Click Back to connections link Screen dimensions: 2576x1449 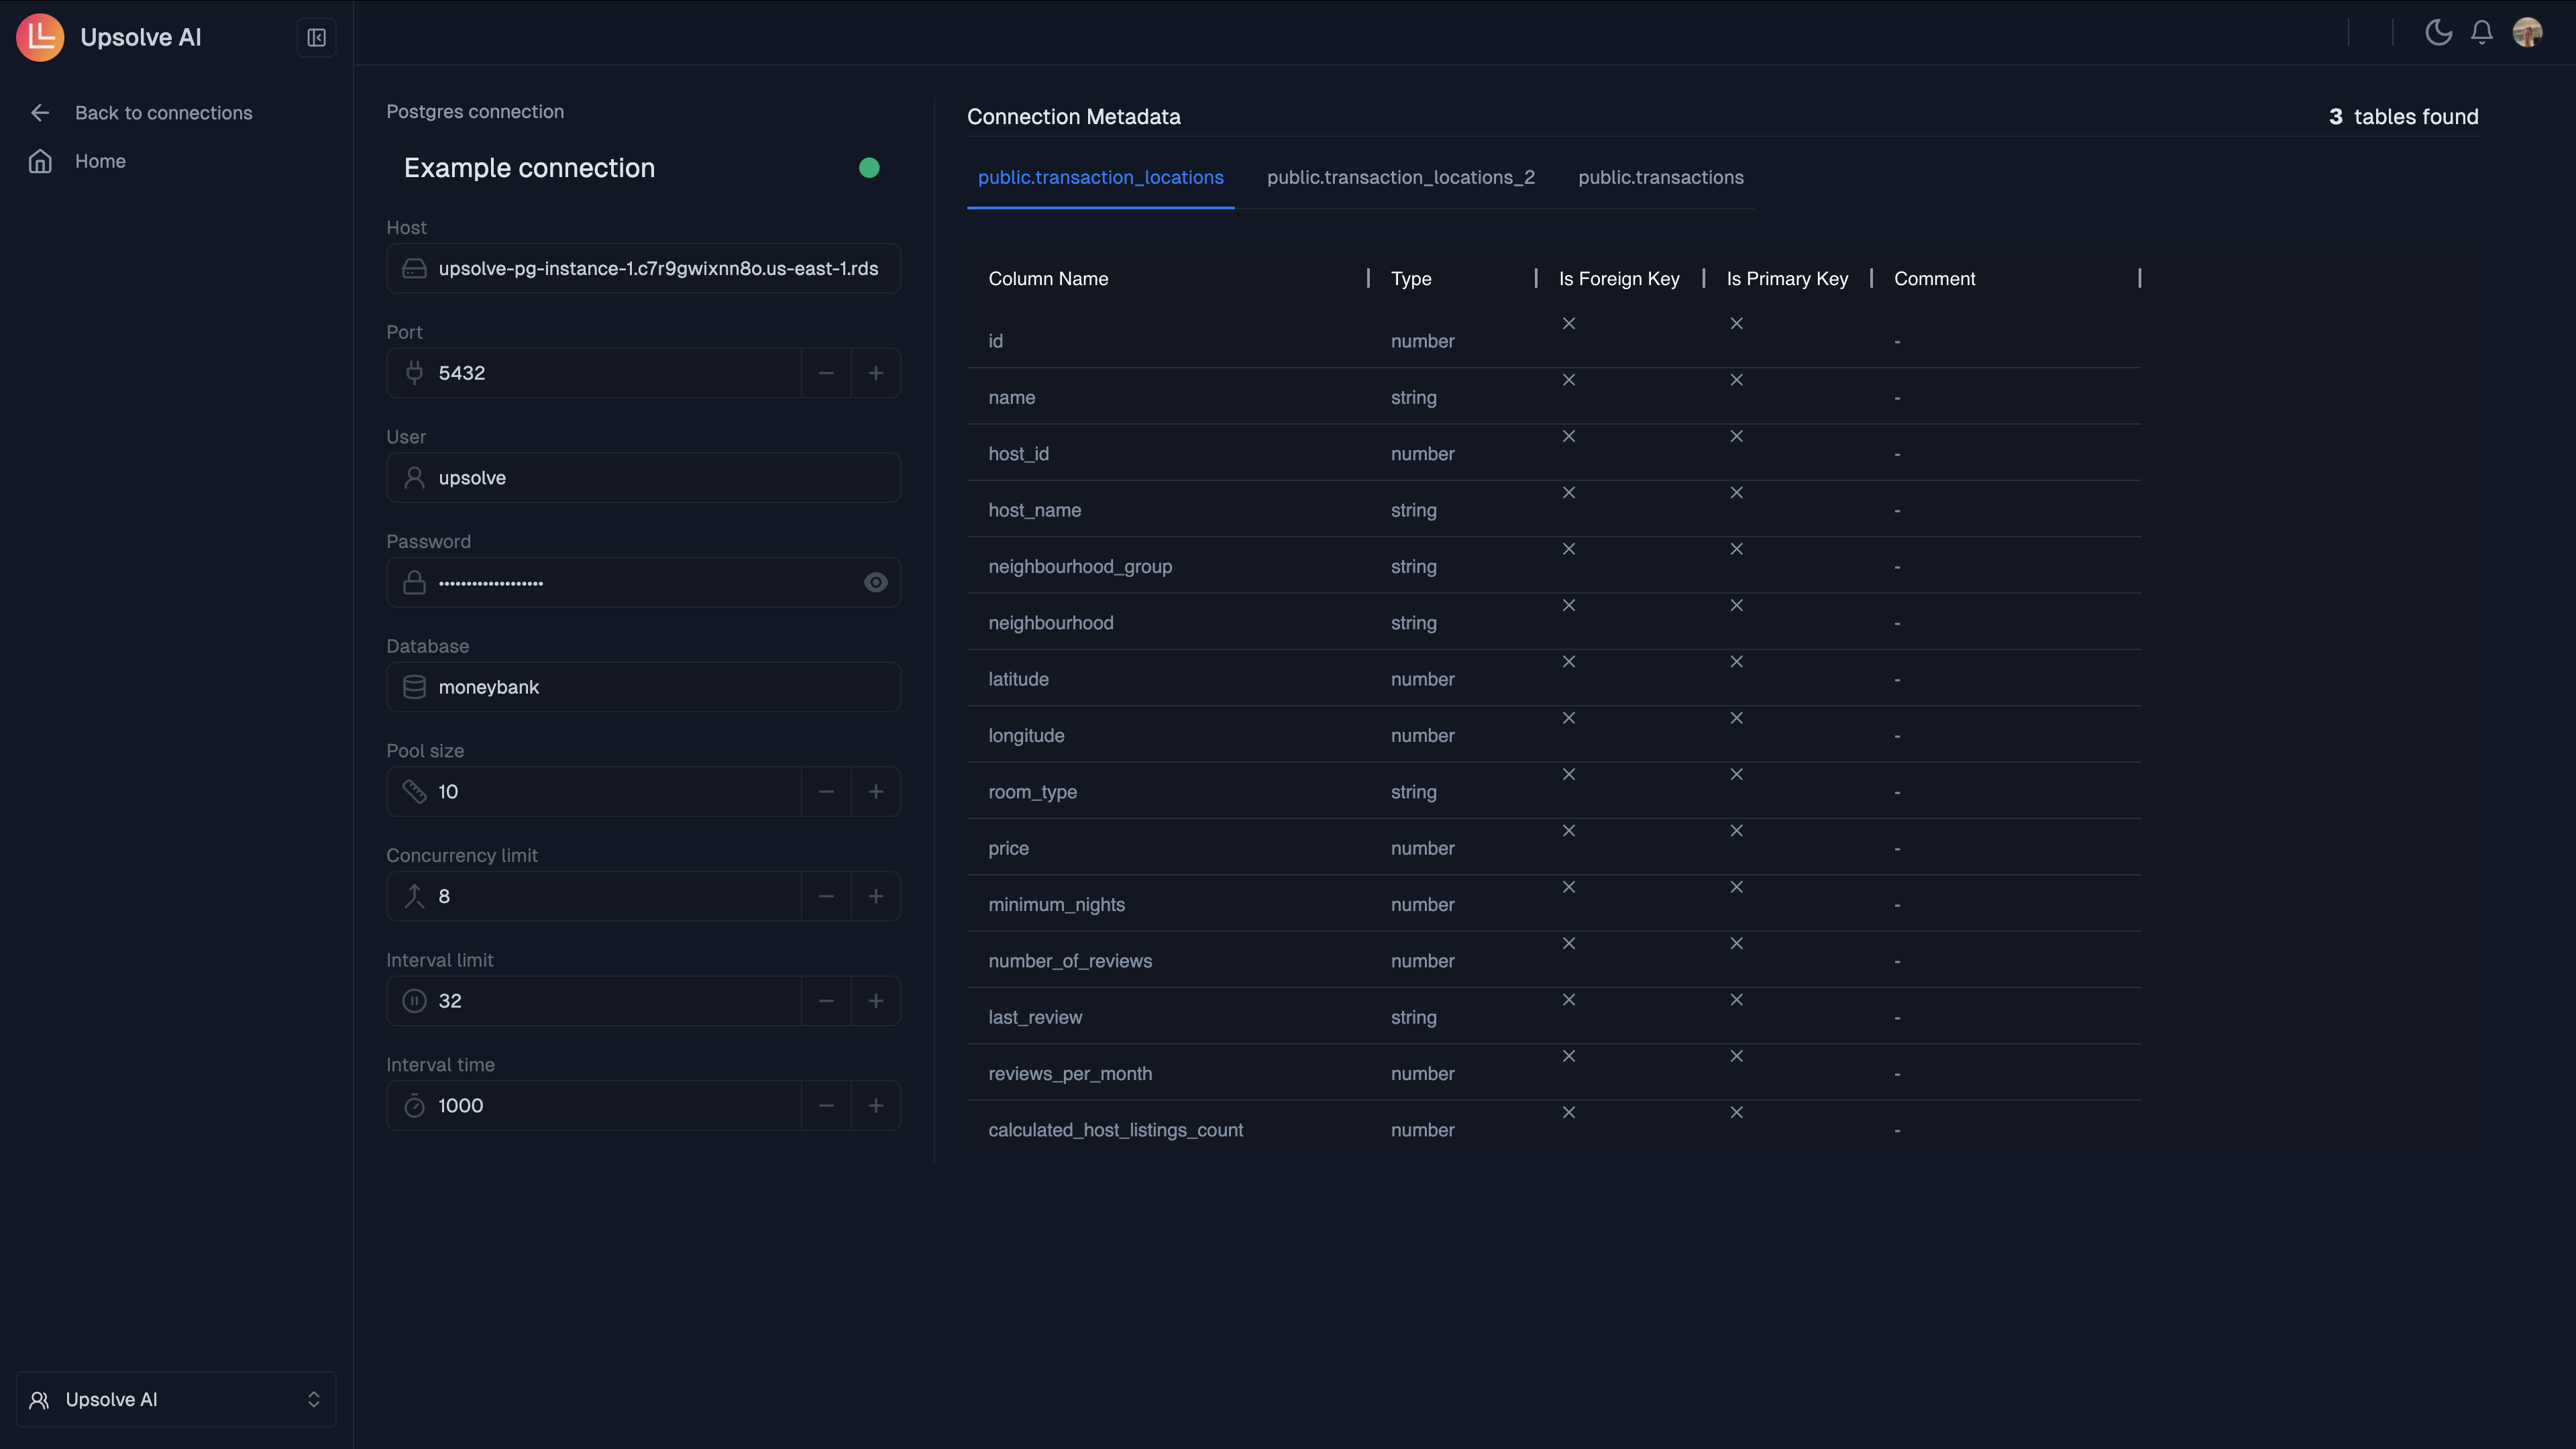pos(163,113)
